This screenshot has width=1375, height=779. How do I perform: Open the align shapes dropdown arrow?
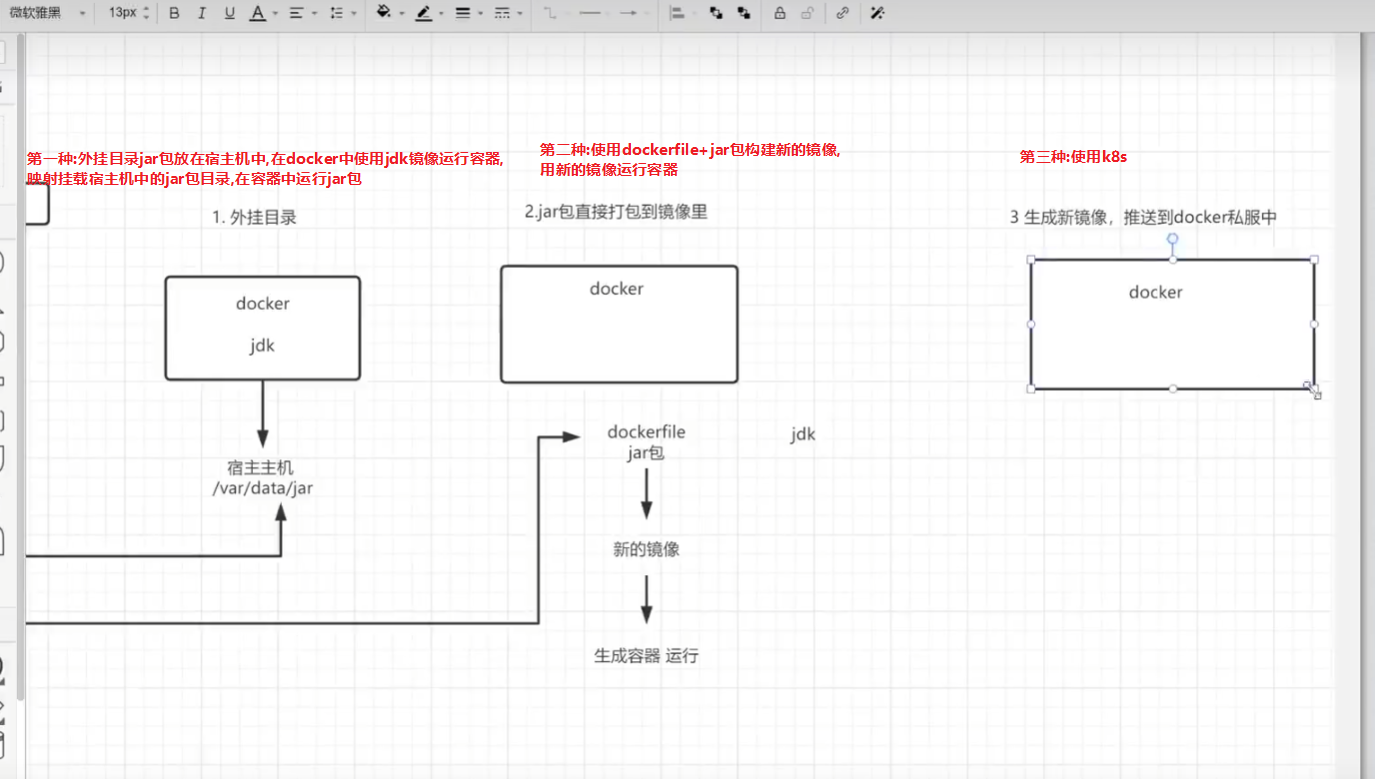[x=694, y=14]
